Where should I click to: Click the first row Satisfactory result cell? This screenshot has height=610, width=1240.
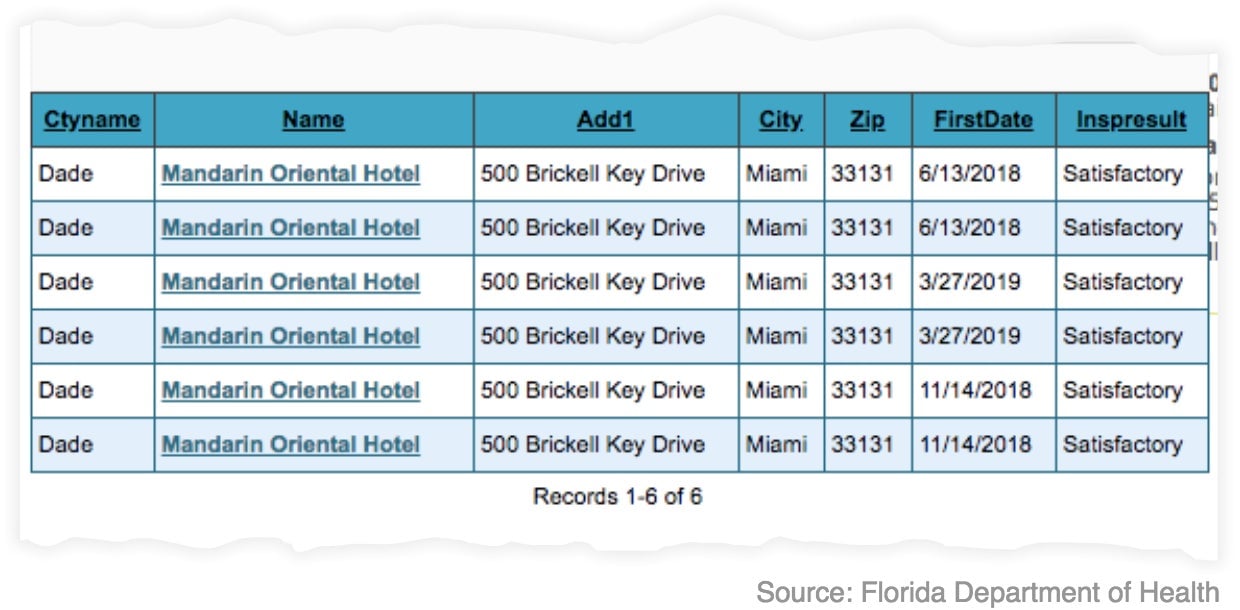(x=1131, y=174)
